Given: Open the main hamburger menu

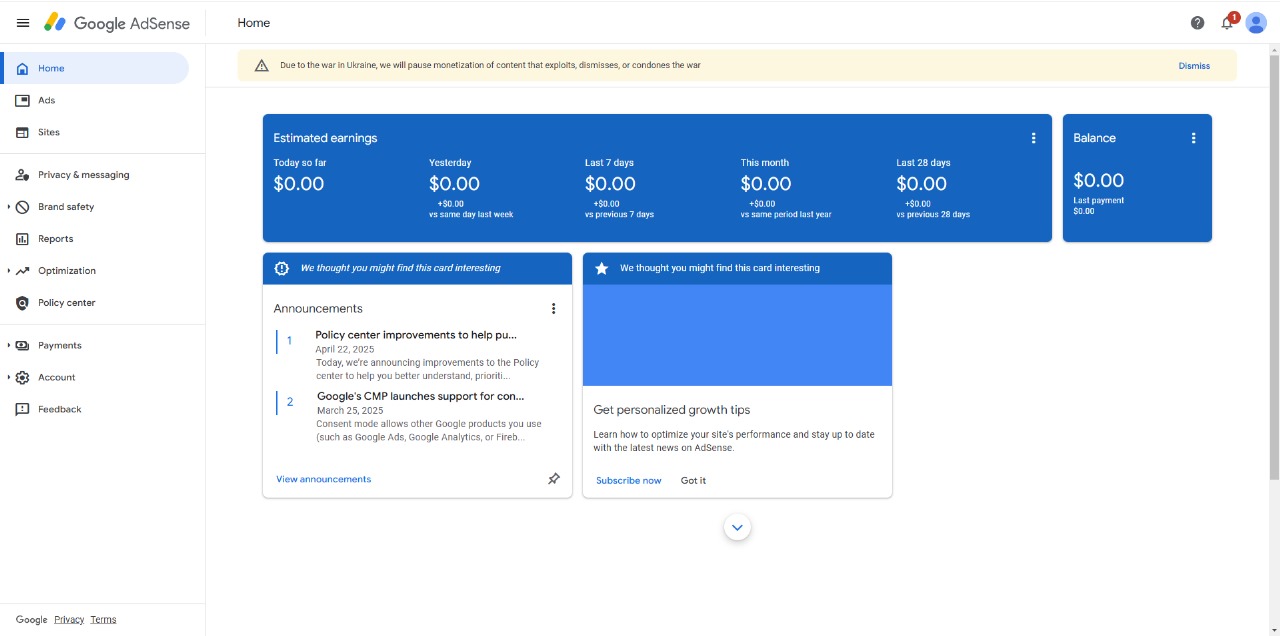Looking at the screenshot, I should 23,23.
